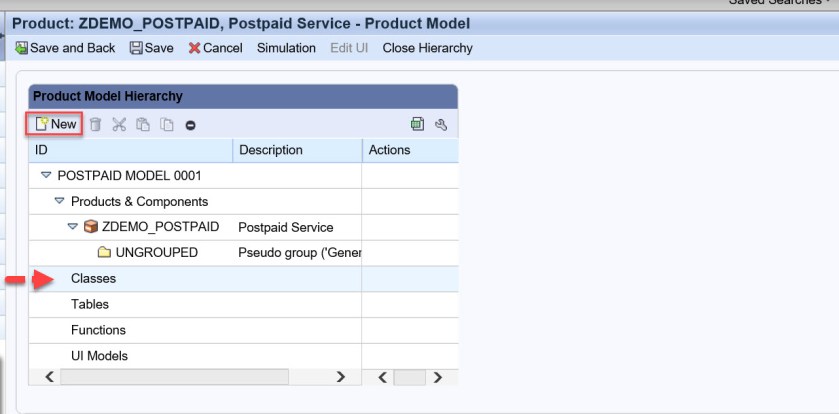Click the delete trash can icon
Viewport: 839px width, 414px height.
95,125
